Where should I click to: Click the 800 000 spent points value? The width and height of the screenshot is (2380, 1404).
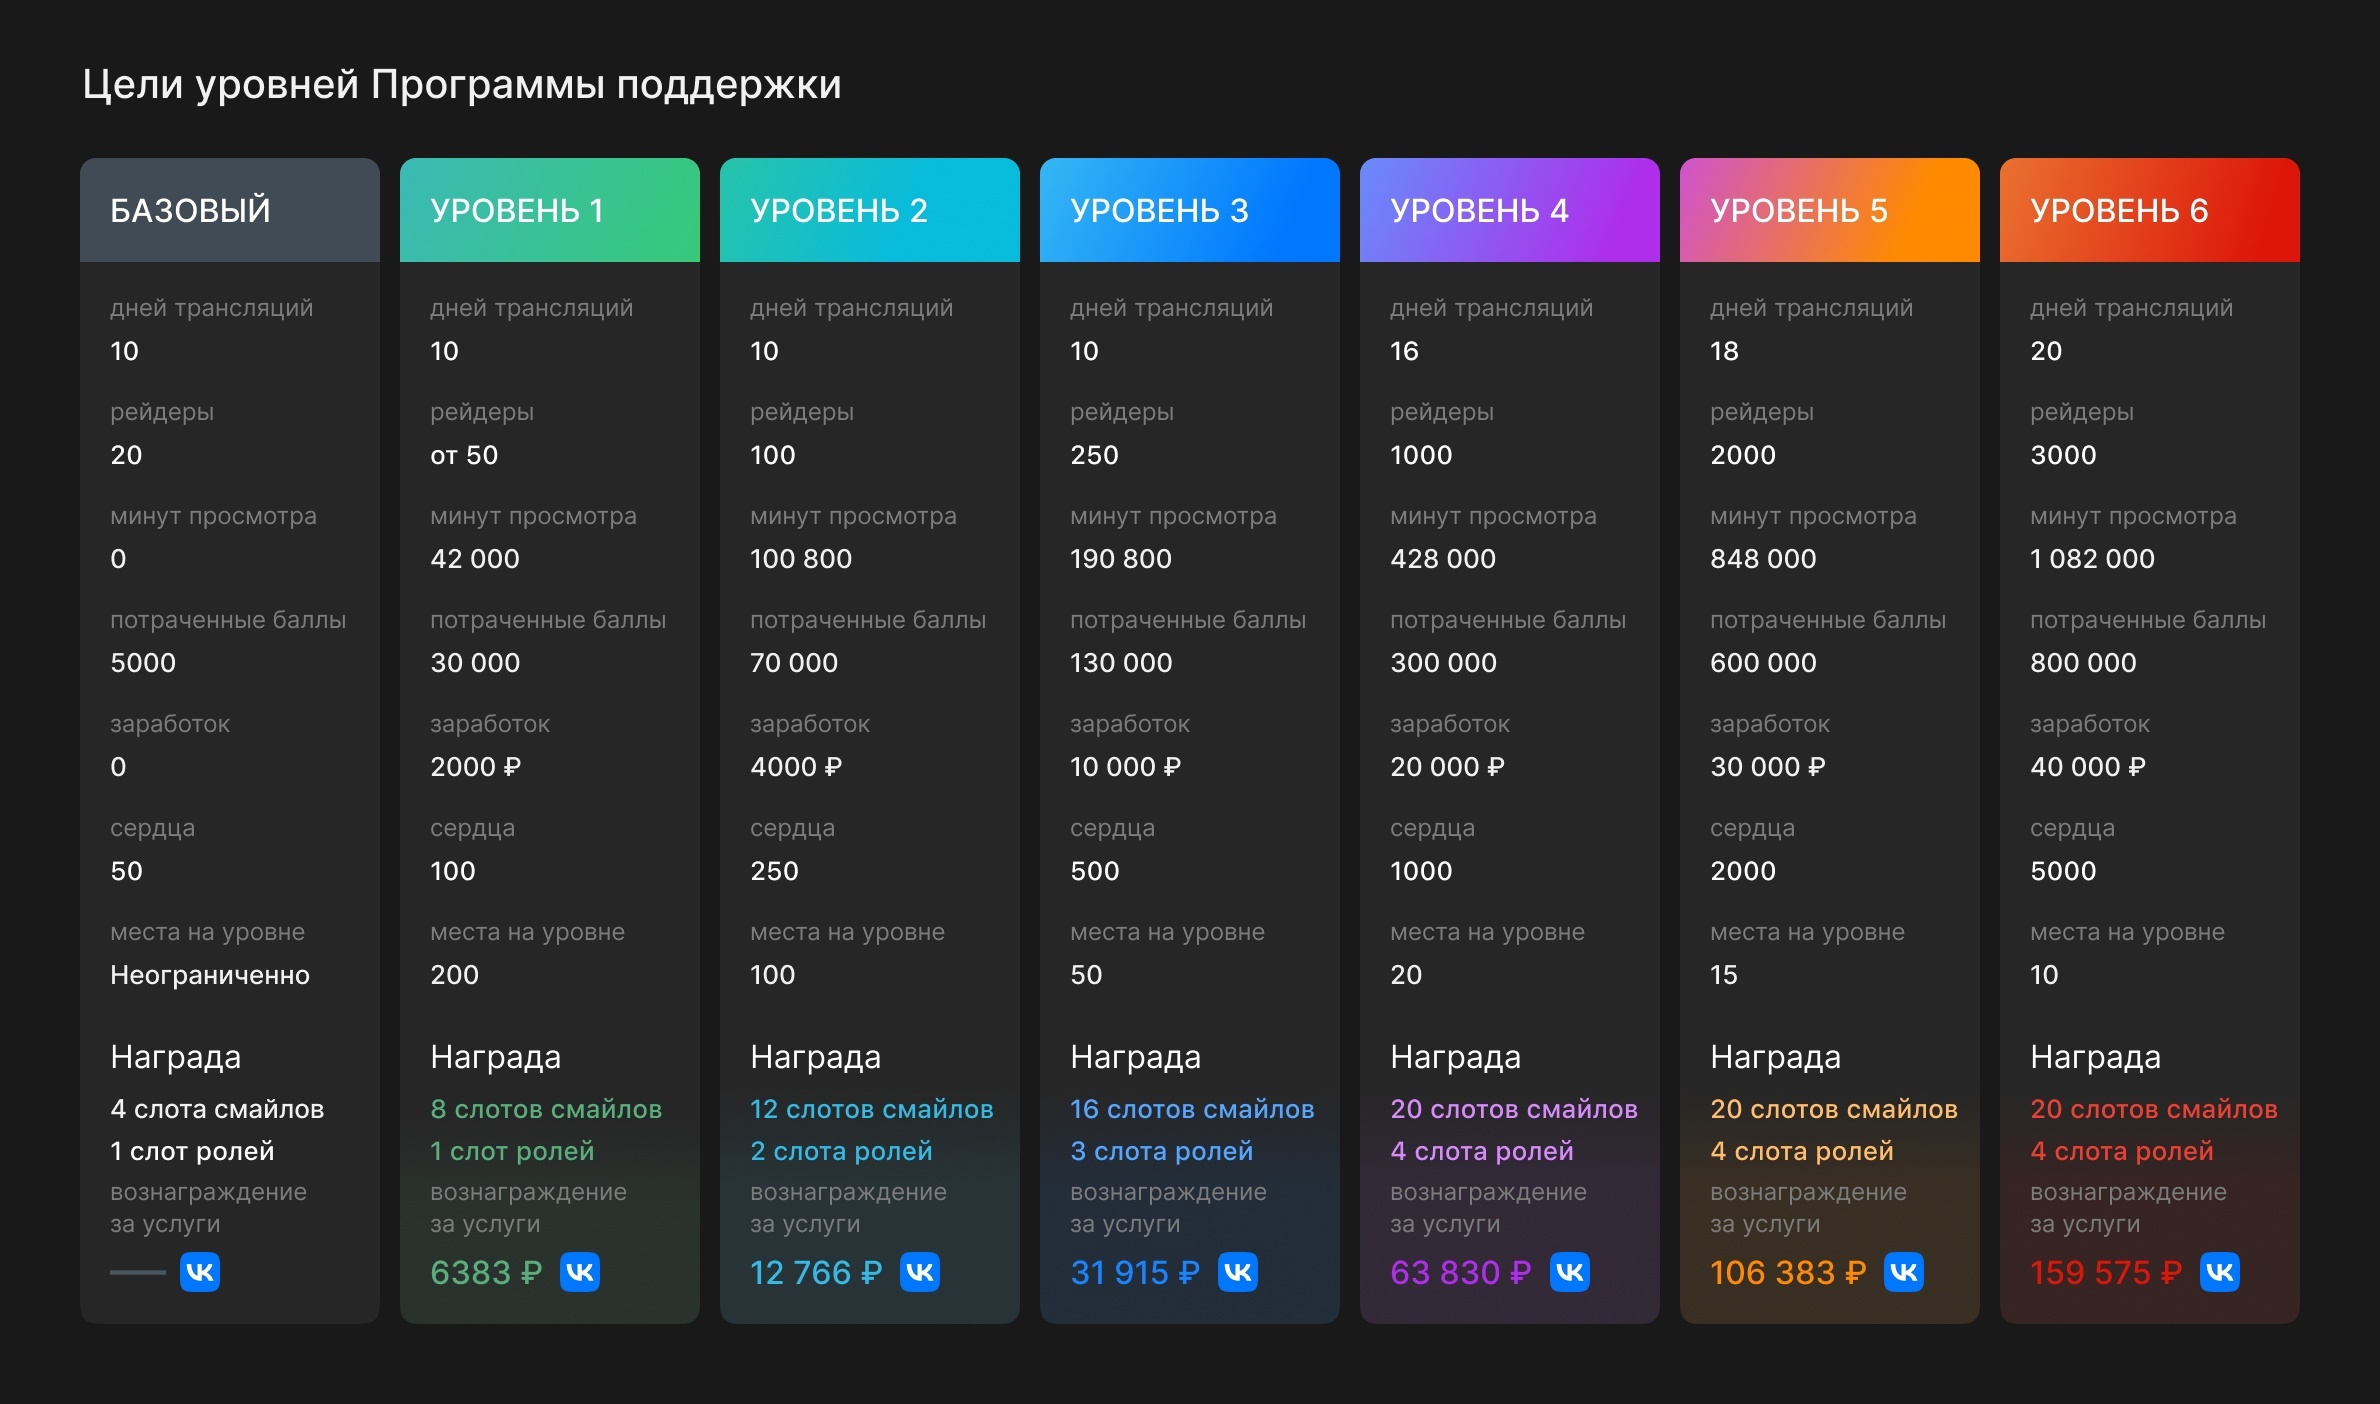(x=2083, y=663)
